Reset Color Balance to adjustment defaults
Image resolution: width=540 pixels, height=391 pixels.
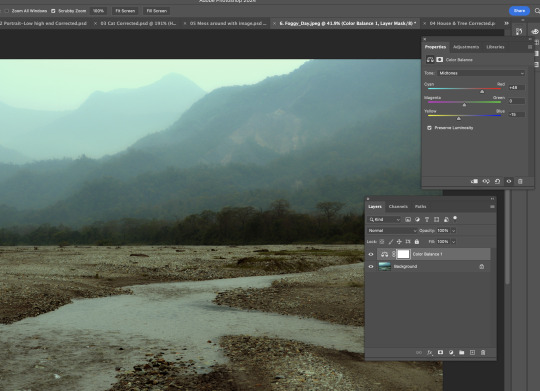pos(497,181)
